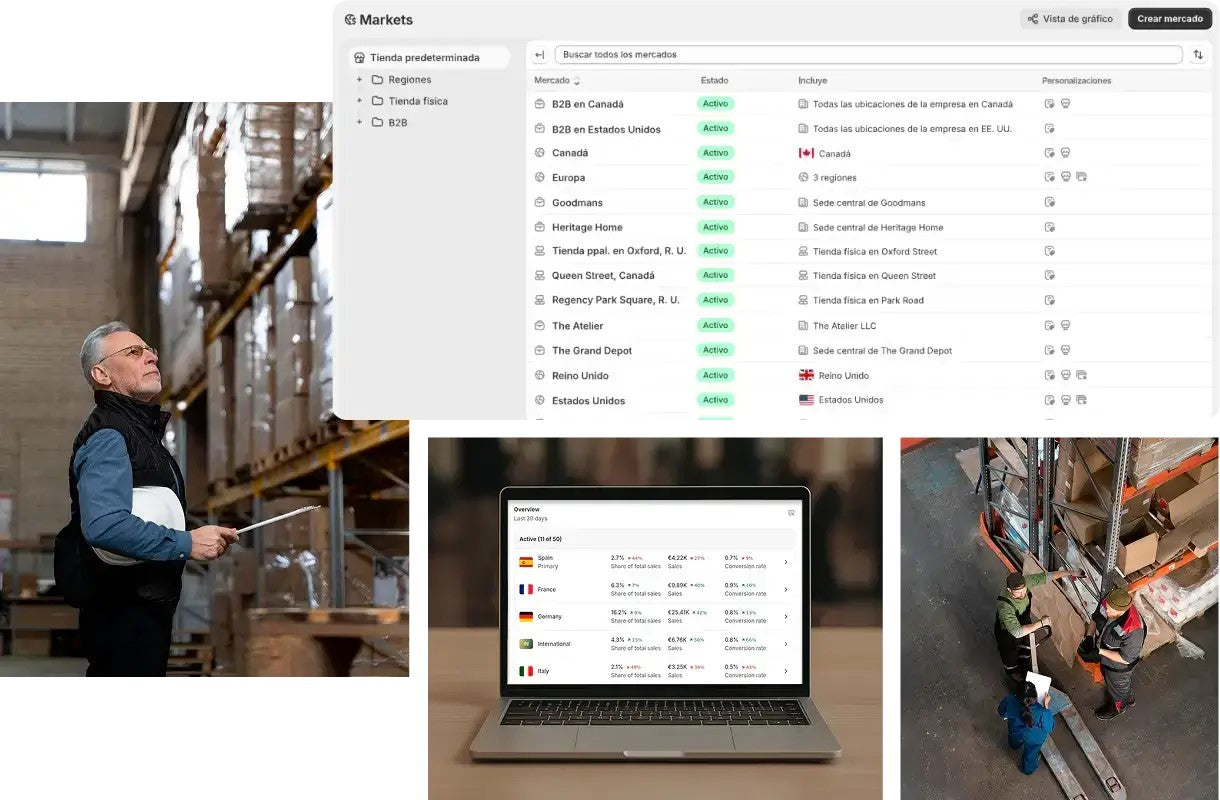The width and height of the screenshot is (1220, 800).
Task: Click The Grand Depot market name
Action: pos(592,351)
